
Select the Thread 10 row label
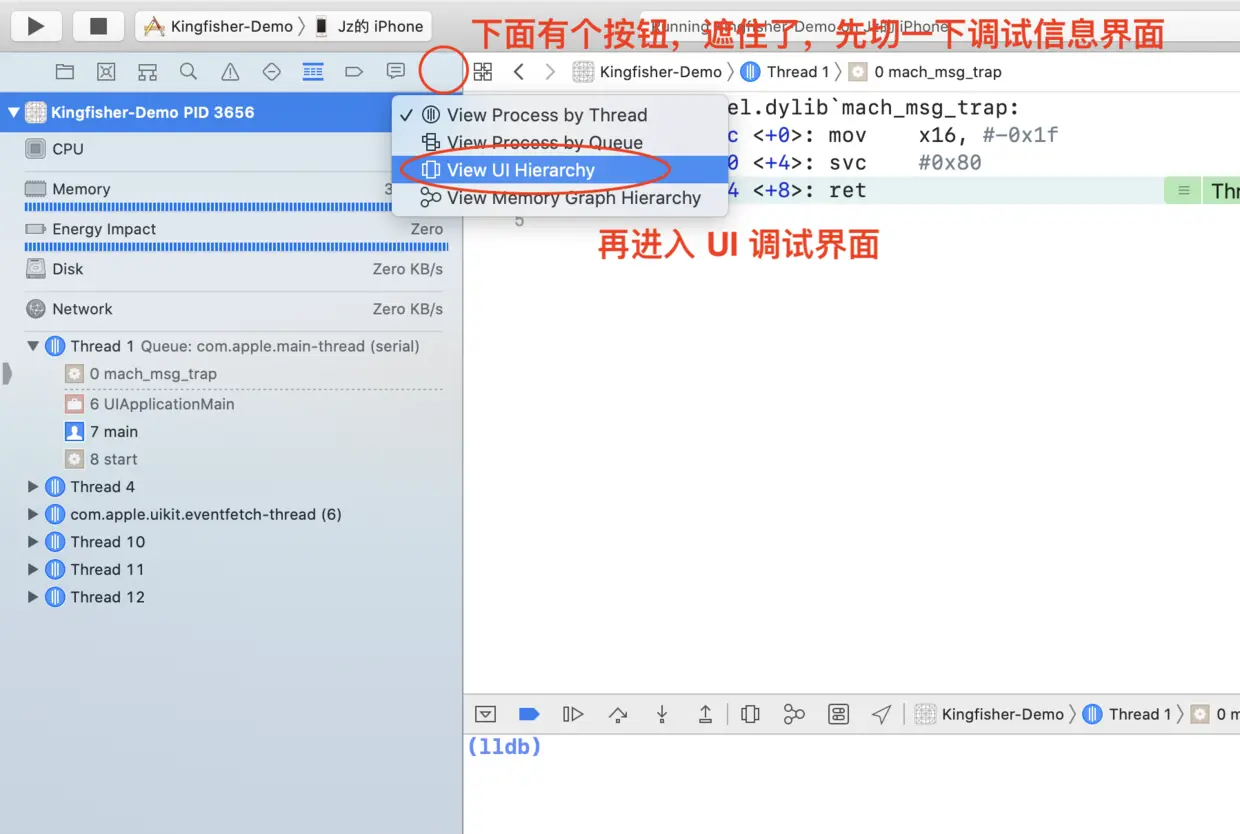click(x=108, y=542)
